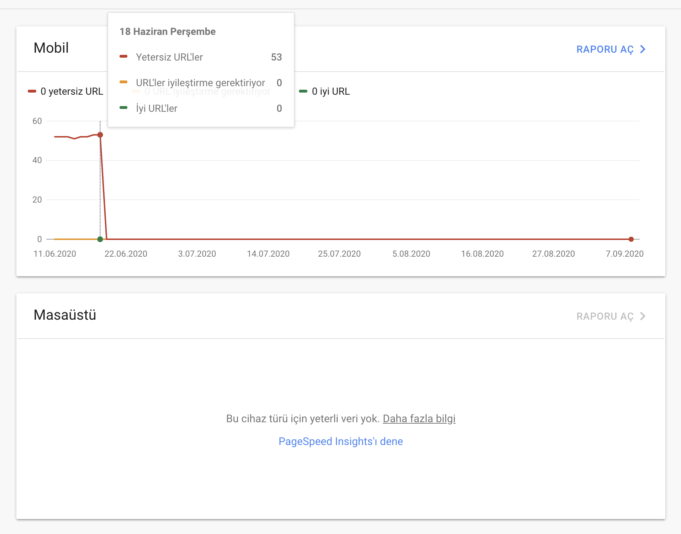Click the red end point at 7.09.2020
This screenshot has height=534, width=681.
tap(631, 239)
